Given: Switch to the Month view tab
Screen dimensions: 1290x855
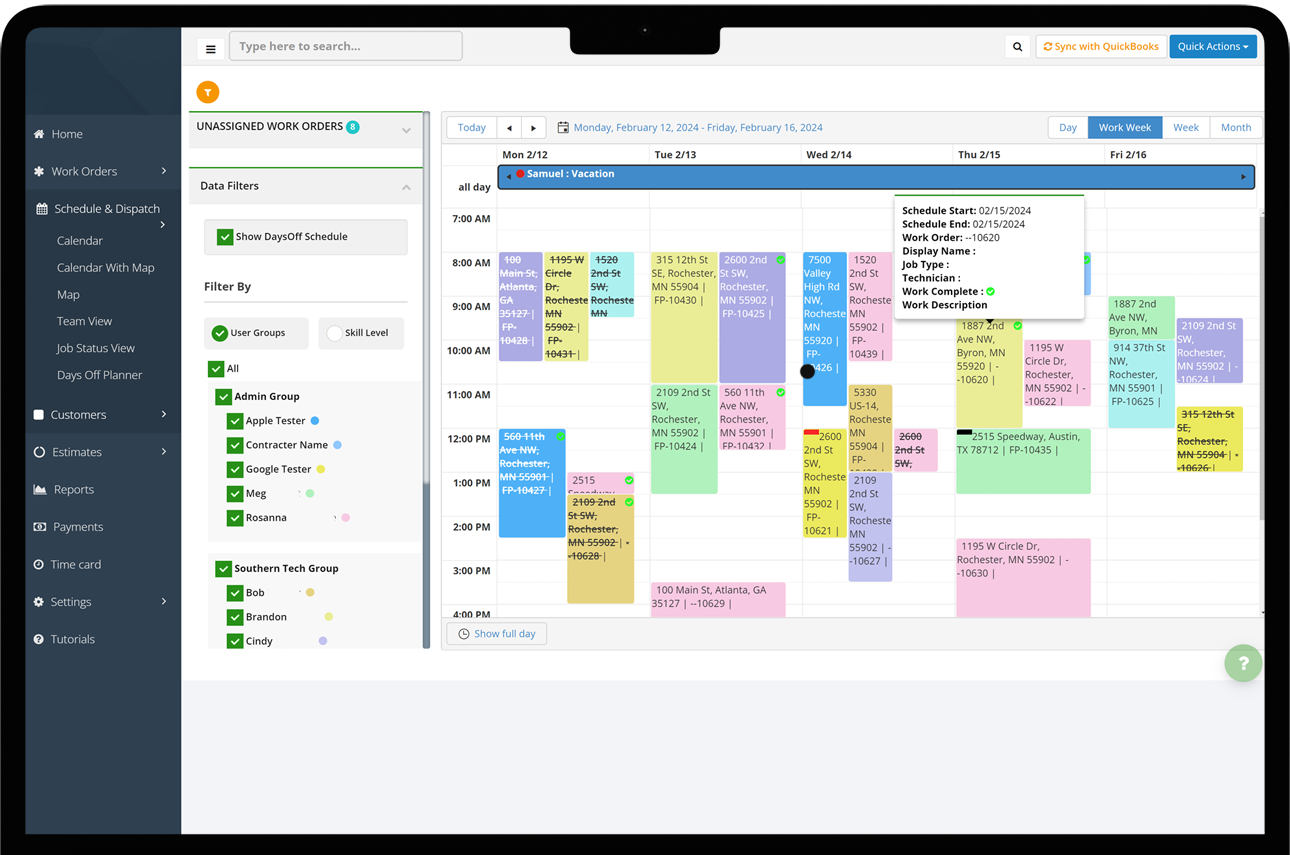Looking at the screenshot, I should tap(1235, 128).
